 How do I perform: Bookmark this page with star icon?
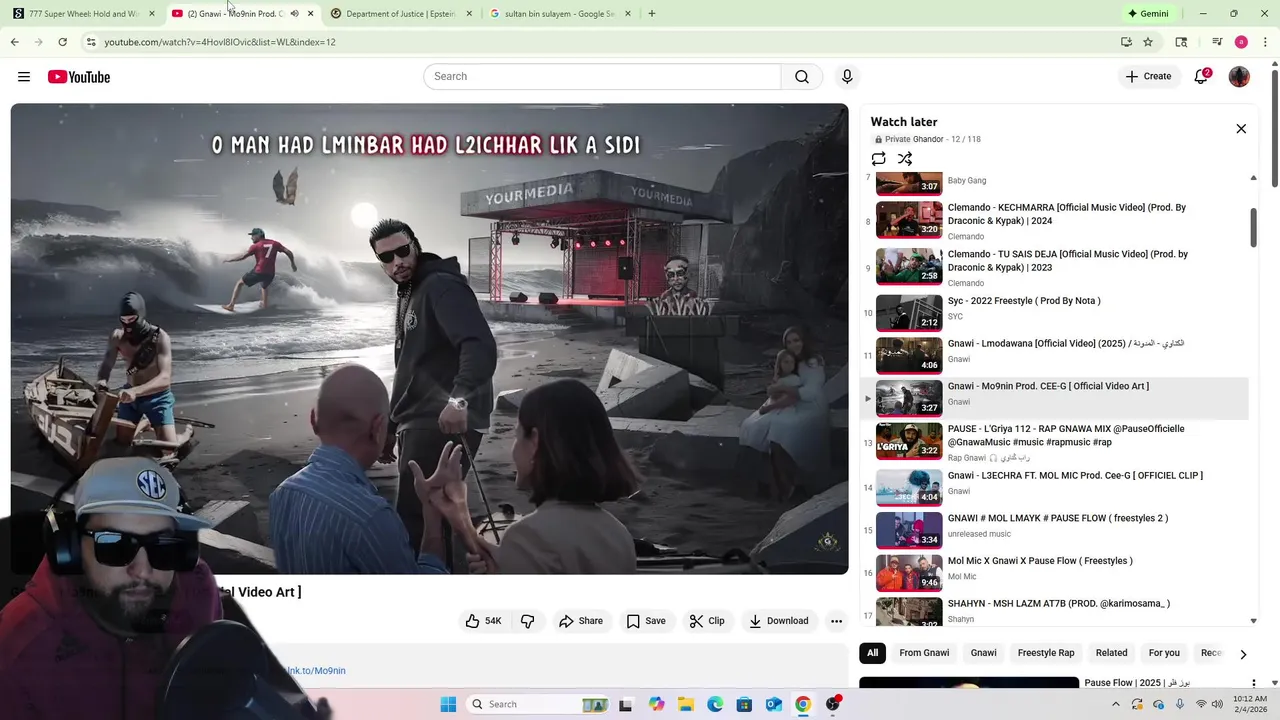(1148, 42)
